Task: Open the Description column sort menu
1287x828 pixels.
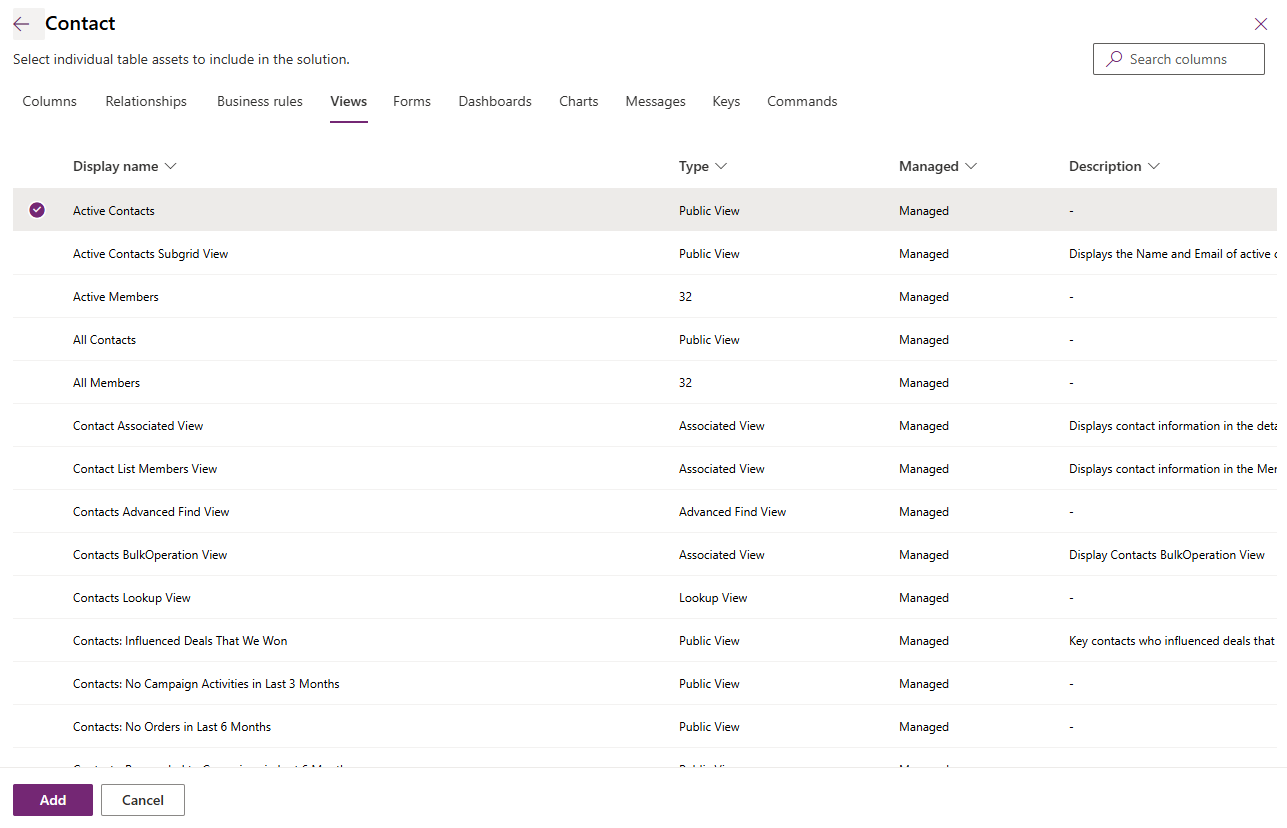Action: click(x=1155, y=166)
